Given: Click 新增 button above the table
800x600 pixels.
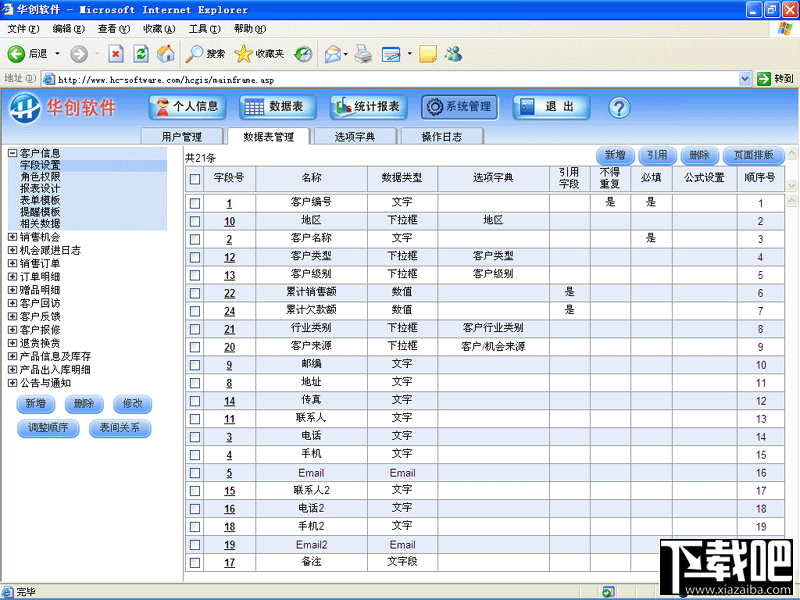Looking at the screenshot, I should 615,155.
